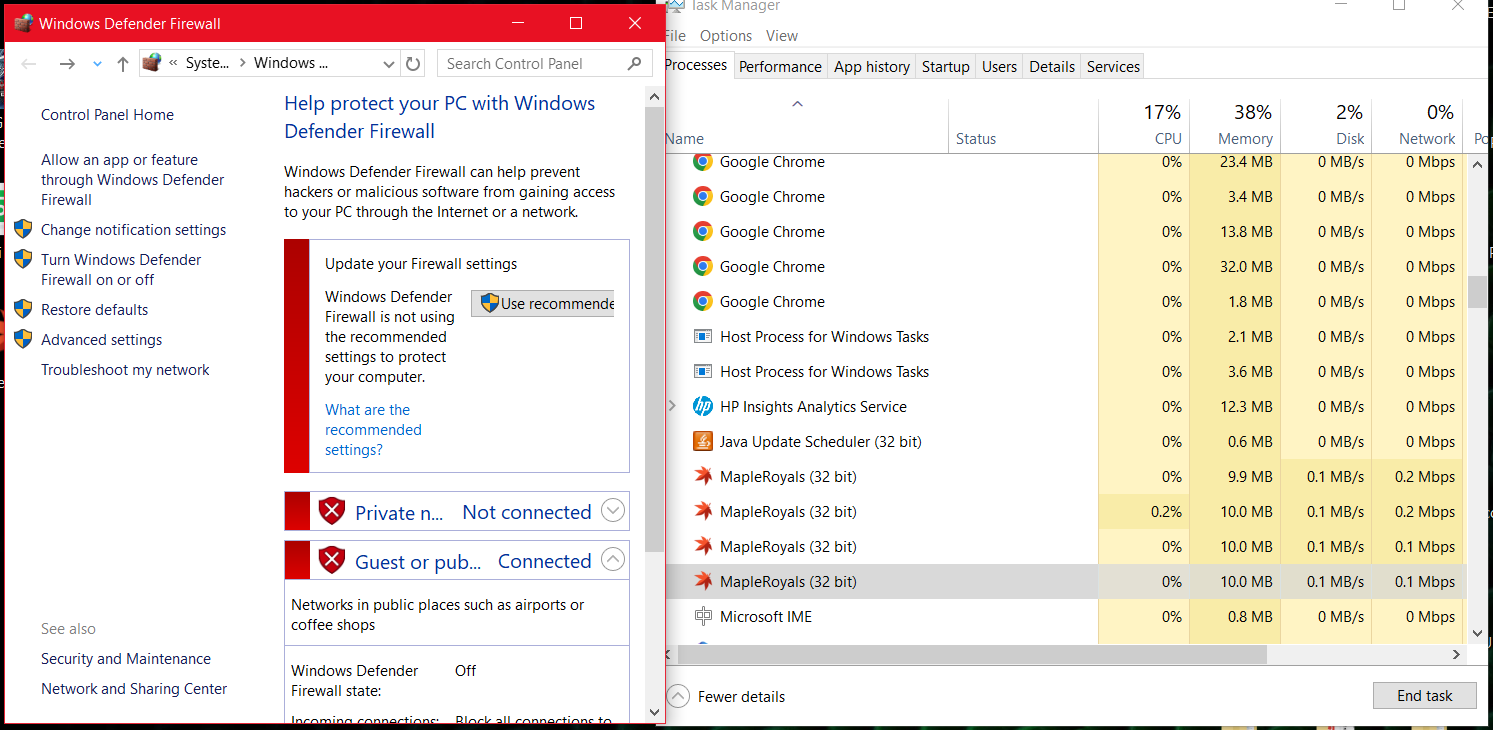
Task: Click red shield icon for Guest or public
Action: (x=331, y=560)
